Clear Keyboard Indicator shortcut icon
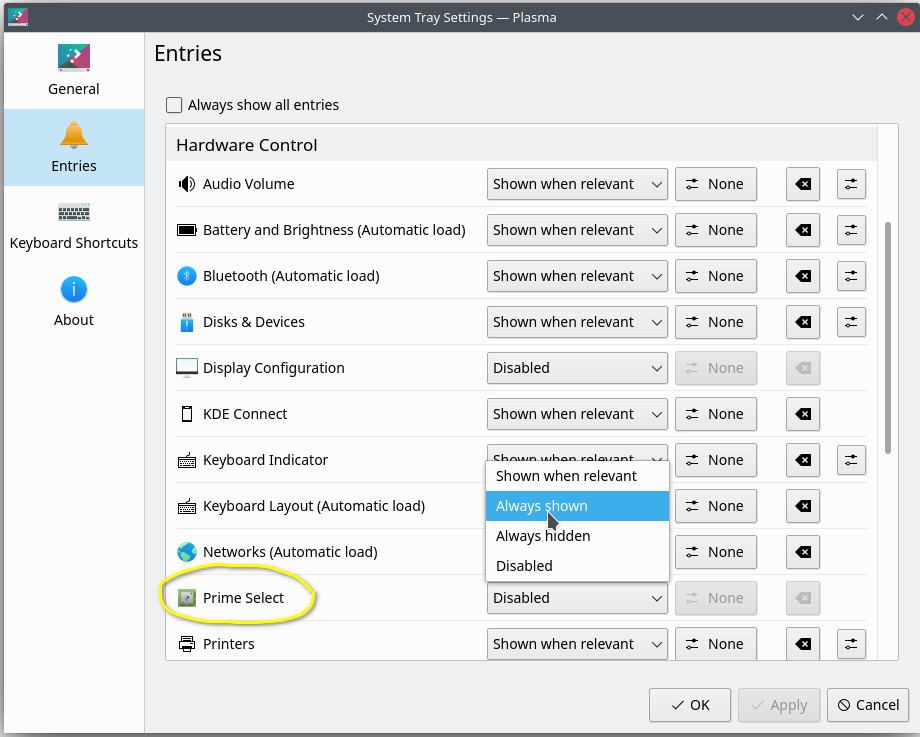The width and height of the screenshot is (920, 737). [x=803, y=460]
